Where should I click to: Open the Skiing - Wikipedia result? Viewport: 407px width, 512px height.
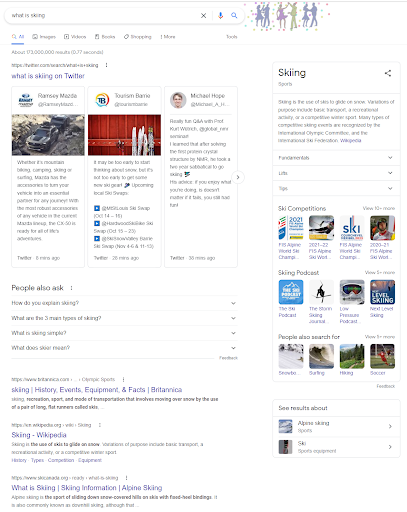39,435
